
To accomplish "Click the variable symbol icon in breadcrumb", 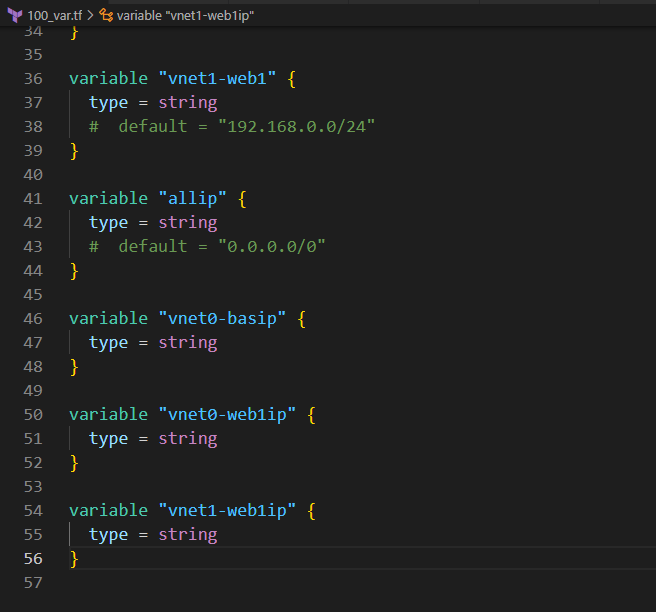I will tap(106, 15).
